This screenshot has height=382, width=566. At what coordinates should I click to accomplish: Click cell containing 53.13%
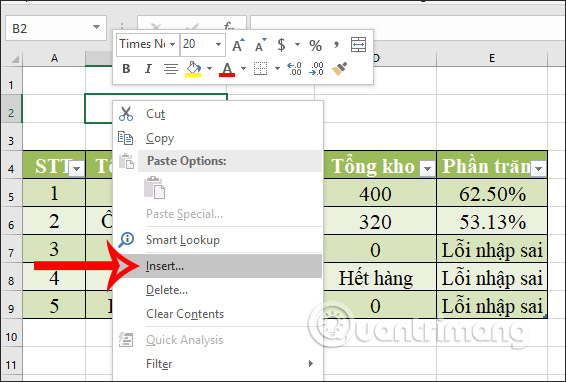pyautogui.click(x=492, y=221)
